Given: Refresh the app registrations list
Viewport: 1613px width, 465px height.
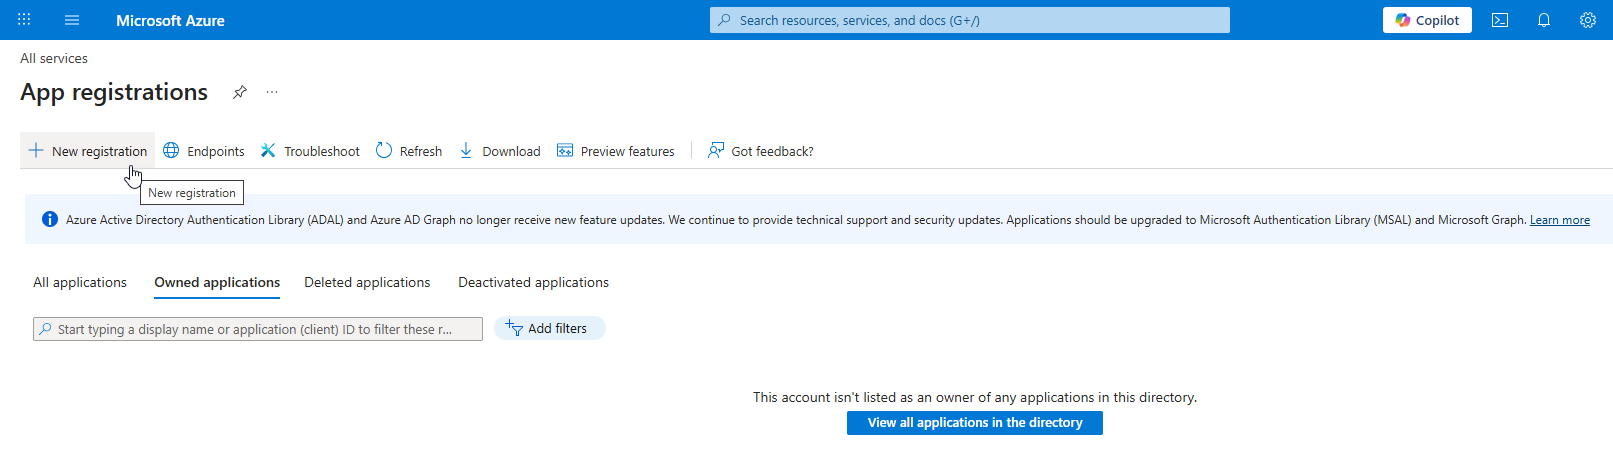Looking at the screenshot, I should click(409, 151).
